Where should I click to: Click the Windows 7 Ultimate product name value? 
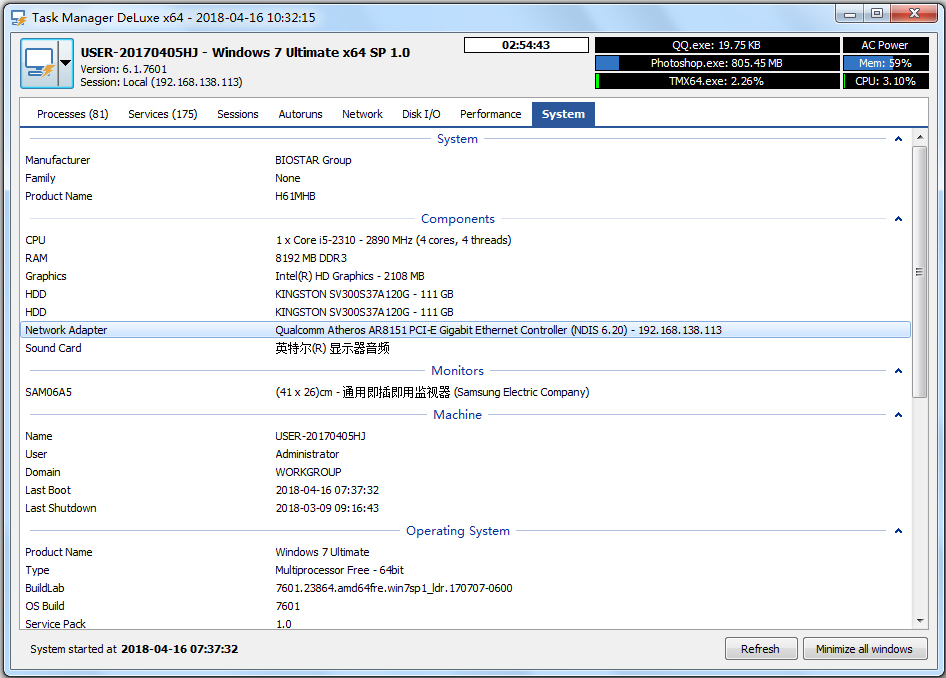tap(322, 552)
